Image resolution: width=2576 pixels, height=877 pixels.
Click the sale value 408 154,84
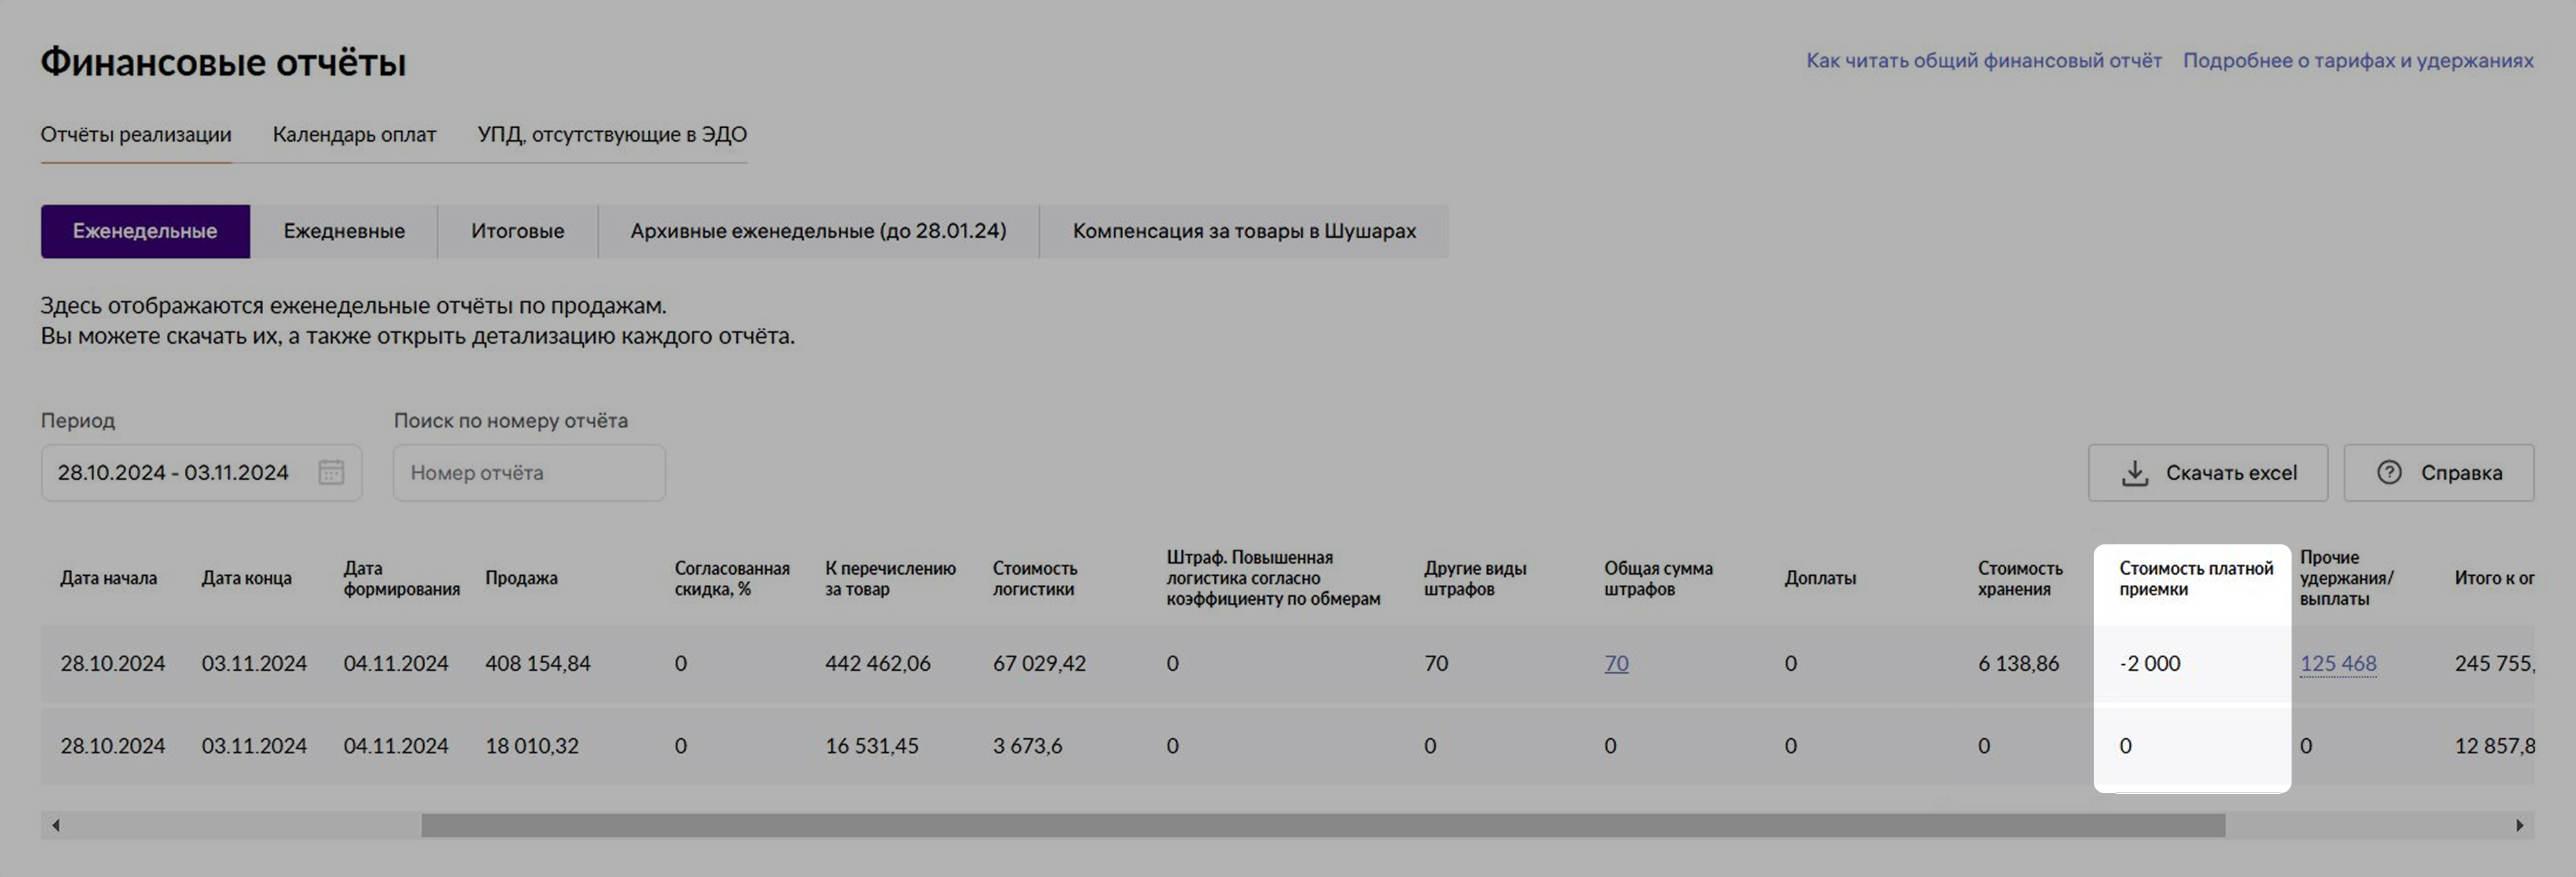coord(538,663)
